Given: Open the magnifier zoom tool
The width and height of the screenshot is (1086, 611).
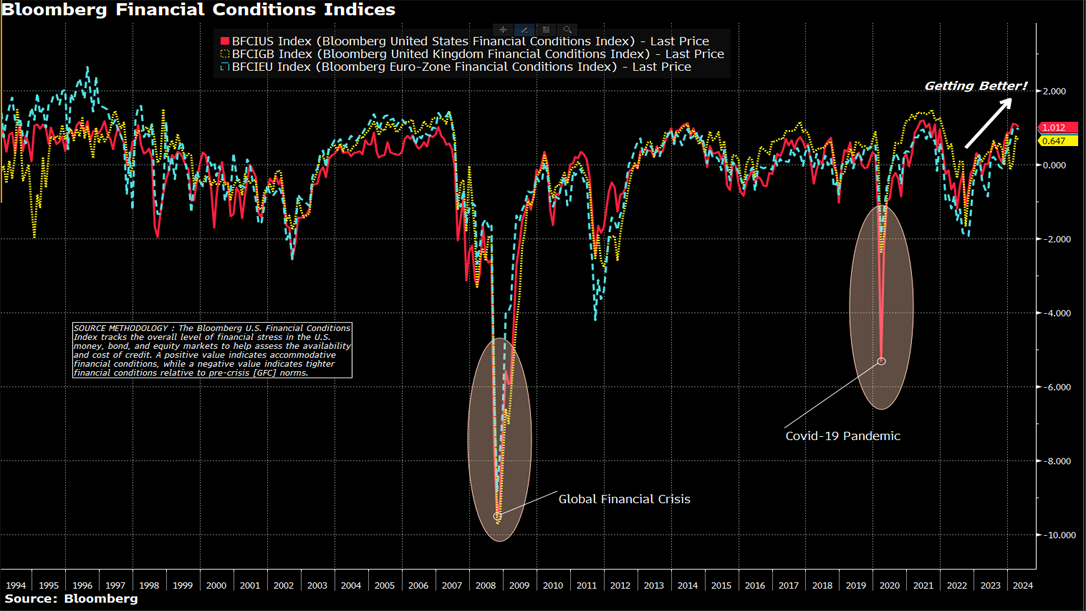Looking at the screenshot, I should point(567,30).
